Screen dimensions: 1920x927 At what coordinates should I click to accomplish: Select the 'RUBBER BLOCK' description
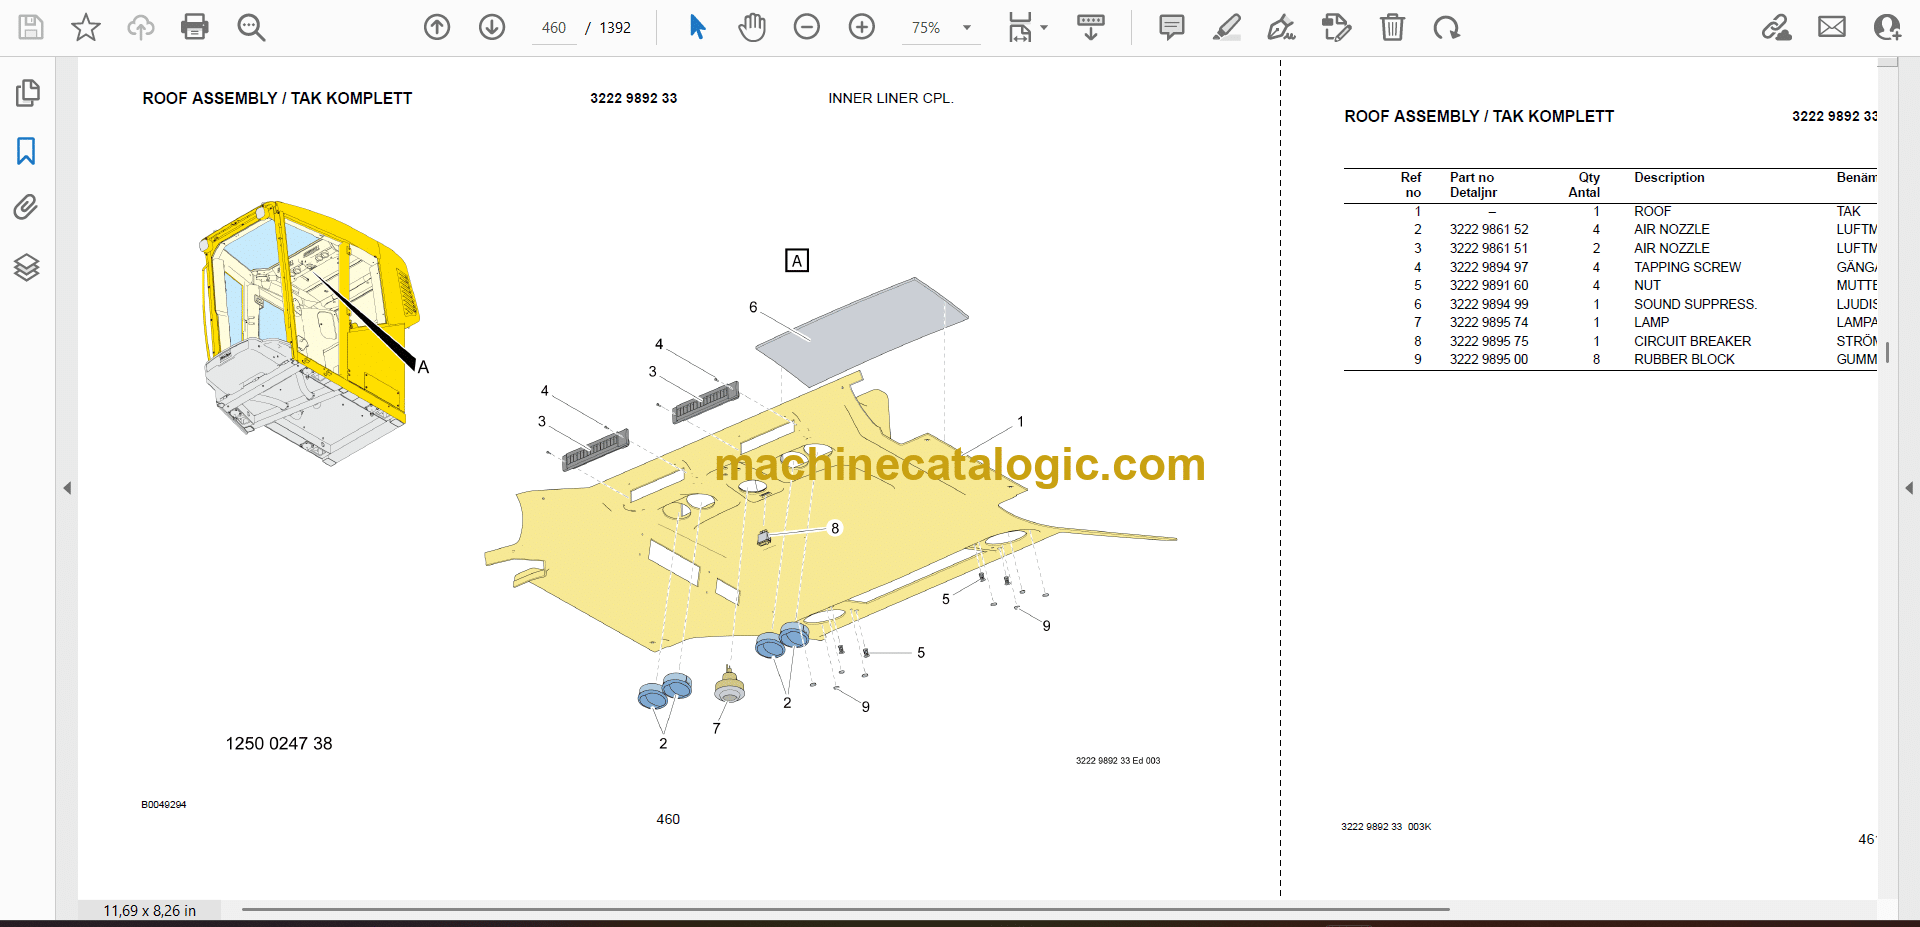tap(1684, 359)
